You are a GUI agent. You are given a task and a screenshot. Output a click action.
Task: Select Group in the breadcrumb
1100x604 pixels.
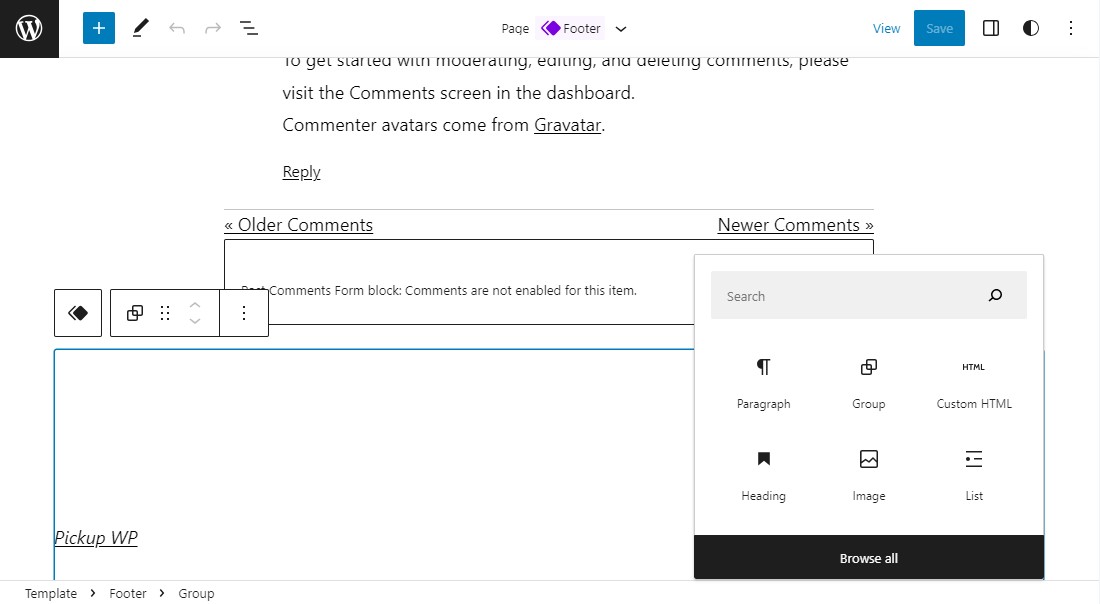click(196, 593)
